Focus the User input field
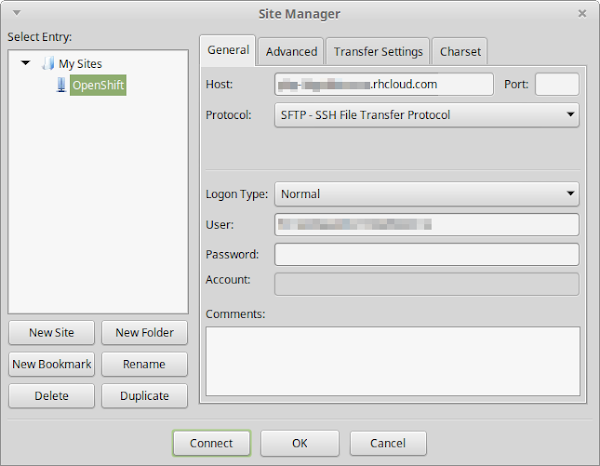 [427, 225]
